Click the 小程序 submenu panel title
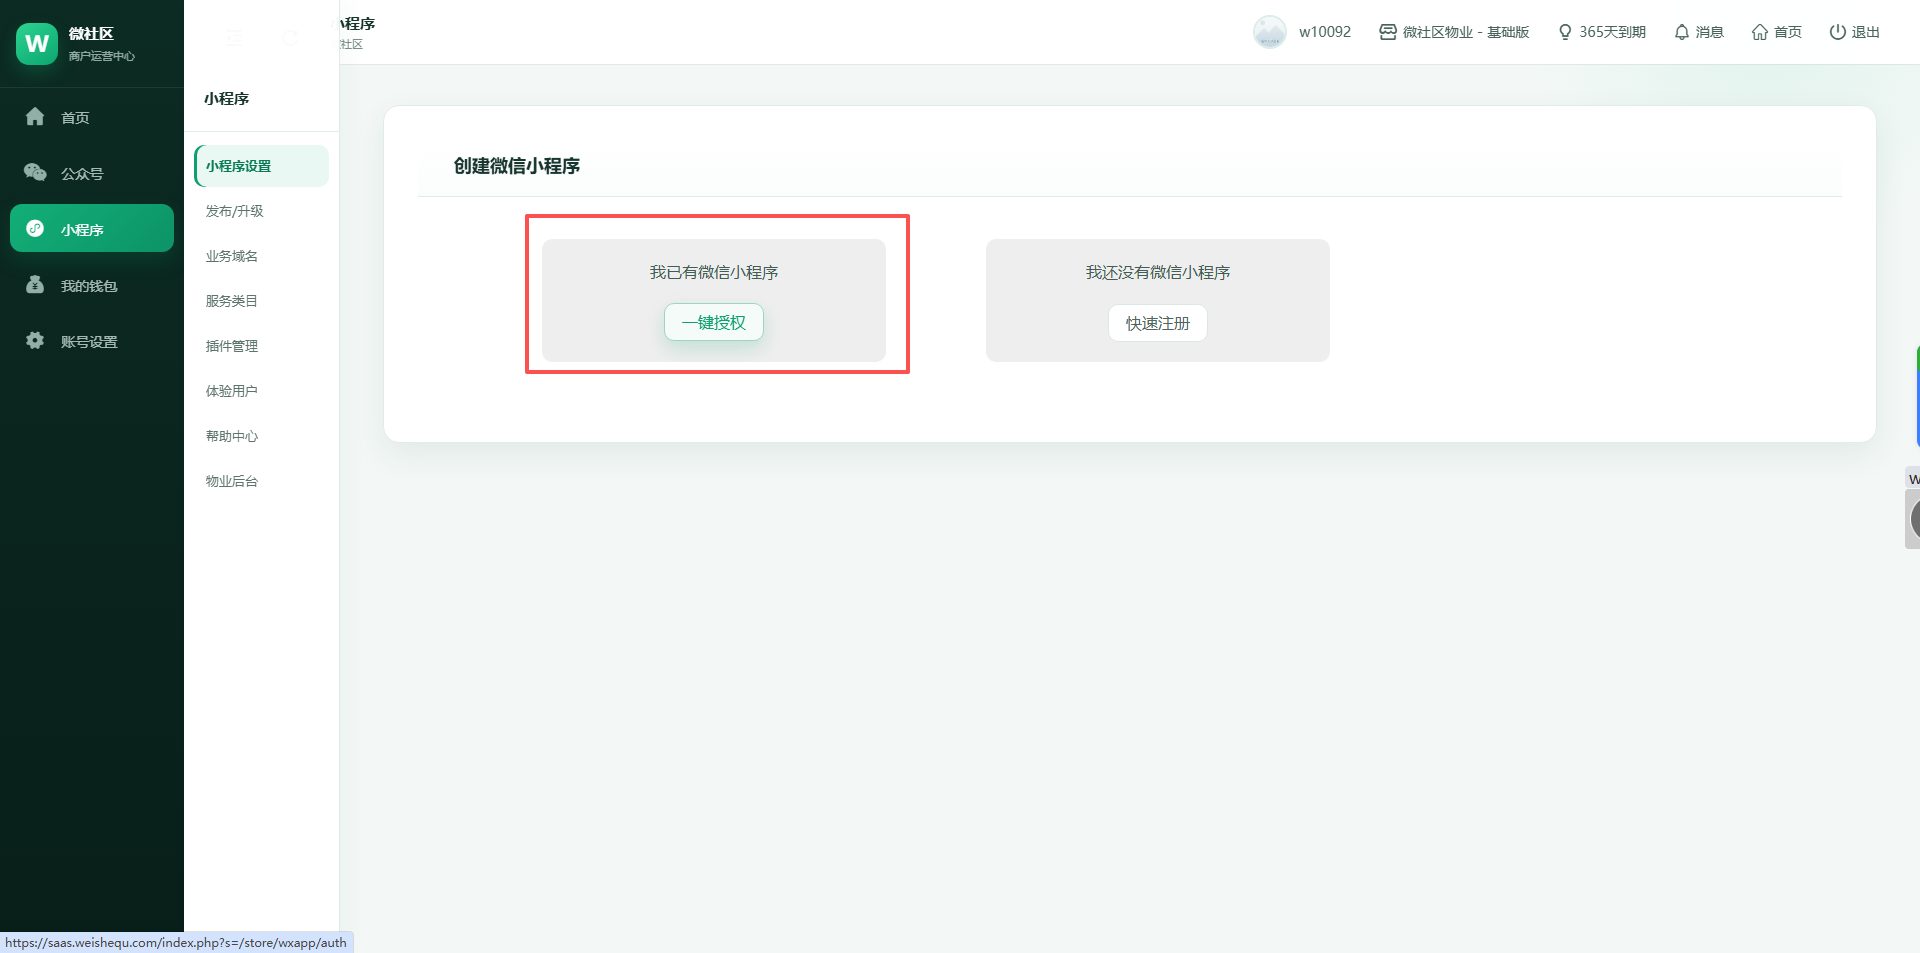Image resolution: width=1920 pixels, height=953 pixels. pos(226,98)
